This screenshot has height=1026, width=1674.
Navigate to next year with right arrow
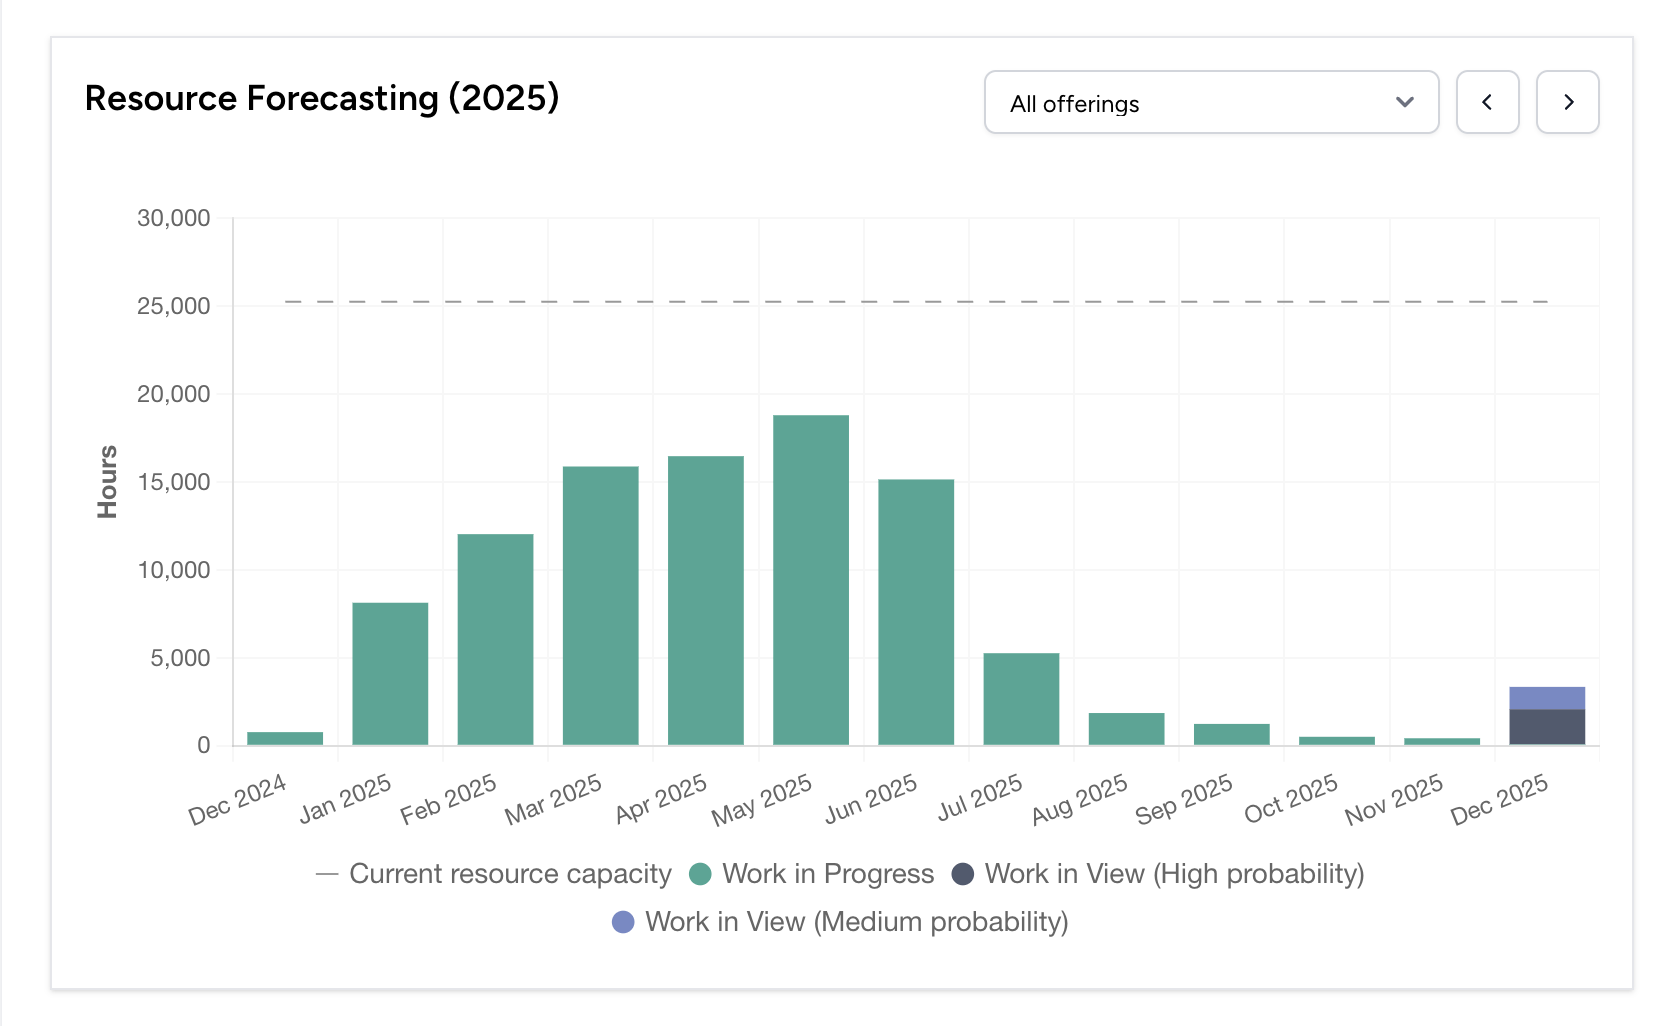(1567, 102)
